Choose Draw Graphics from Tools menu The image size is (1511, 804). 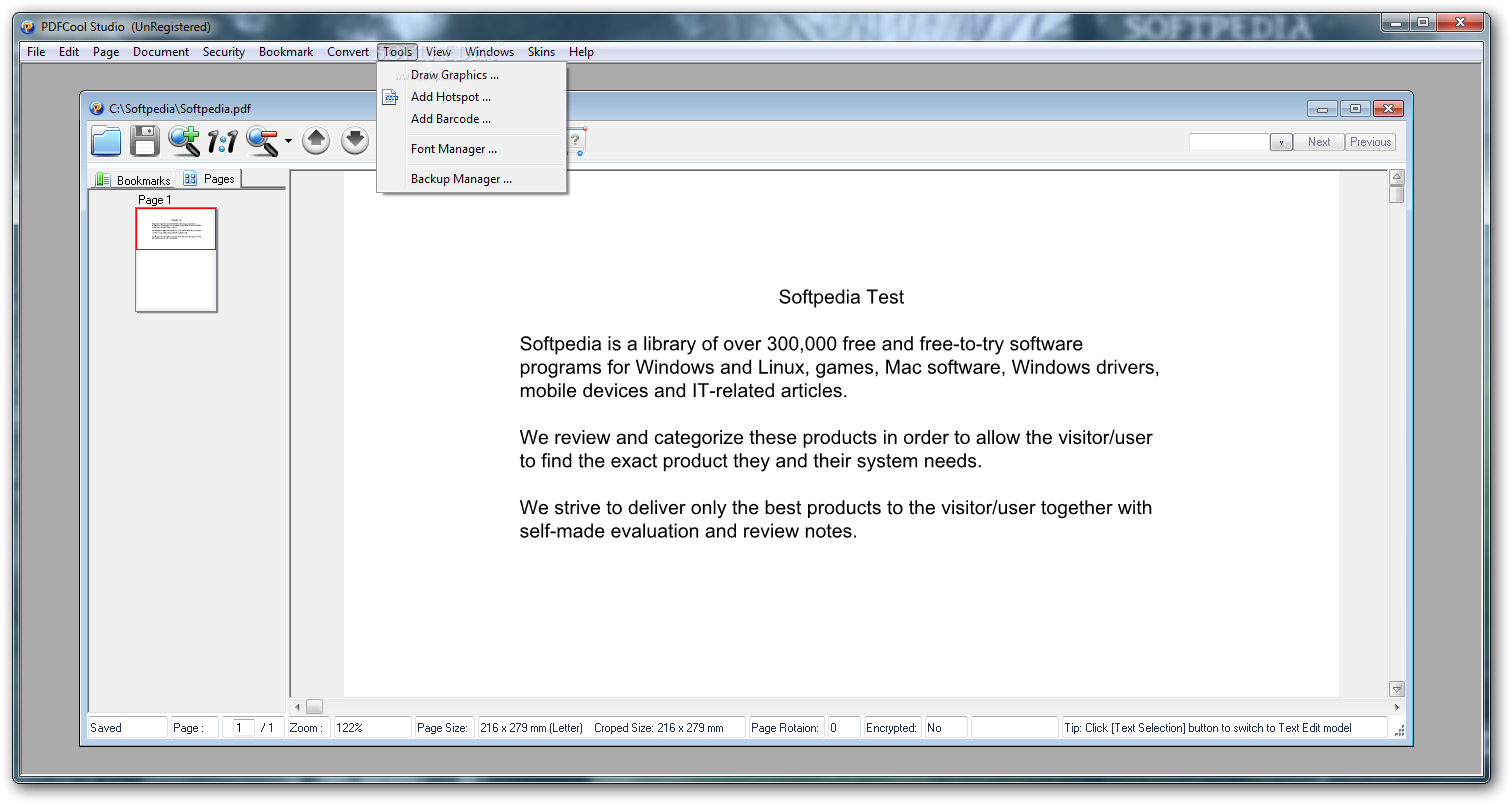[455, 75]
